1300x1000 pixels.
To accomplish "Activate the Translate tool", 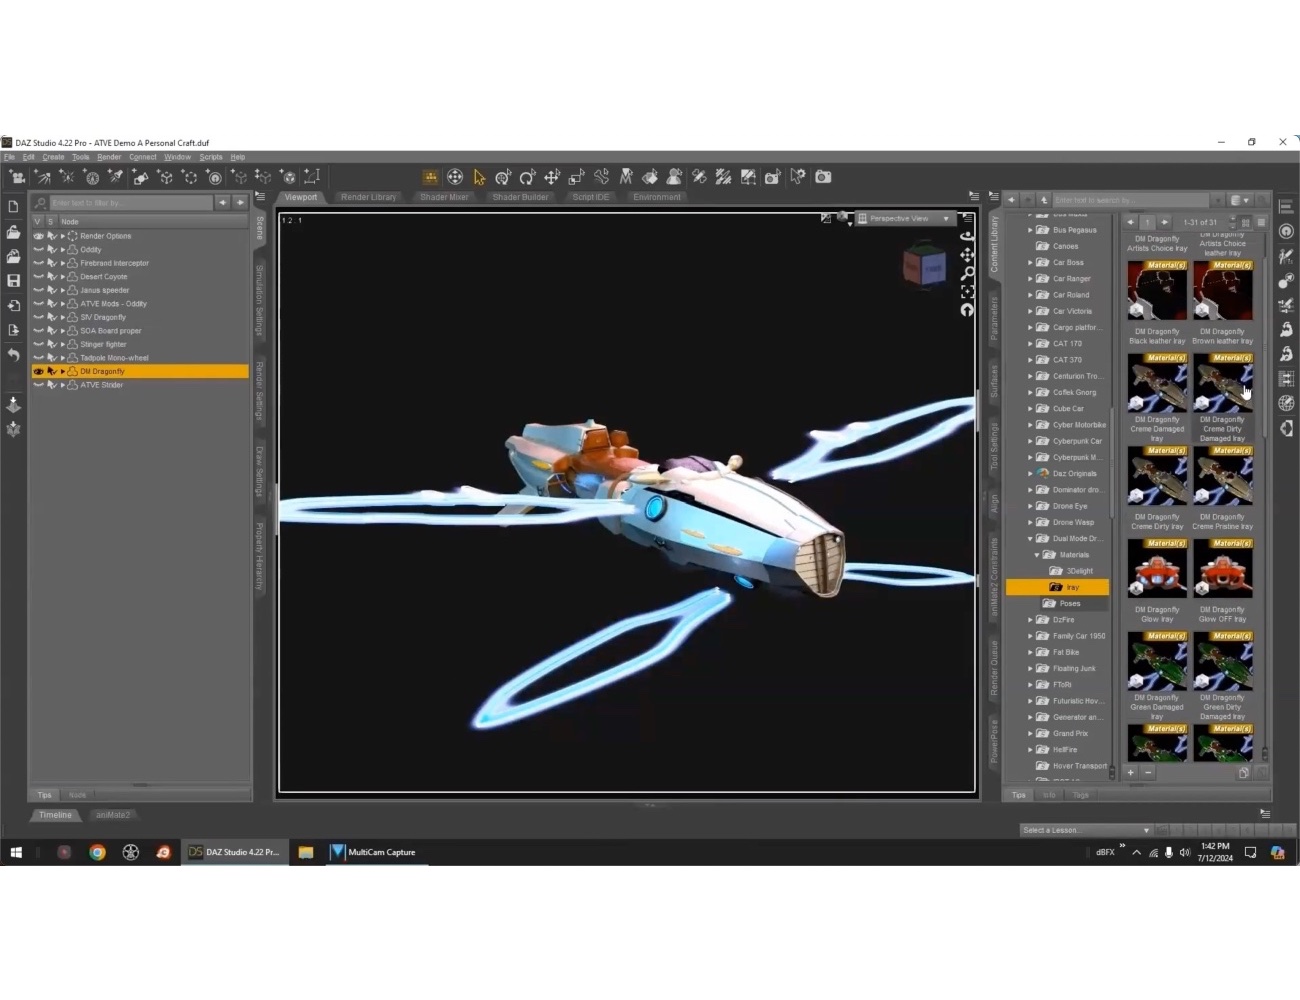I will 552,177.
